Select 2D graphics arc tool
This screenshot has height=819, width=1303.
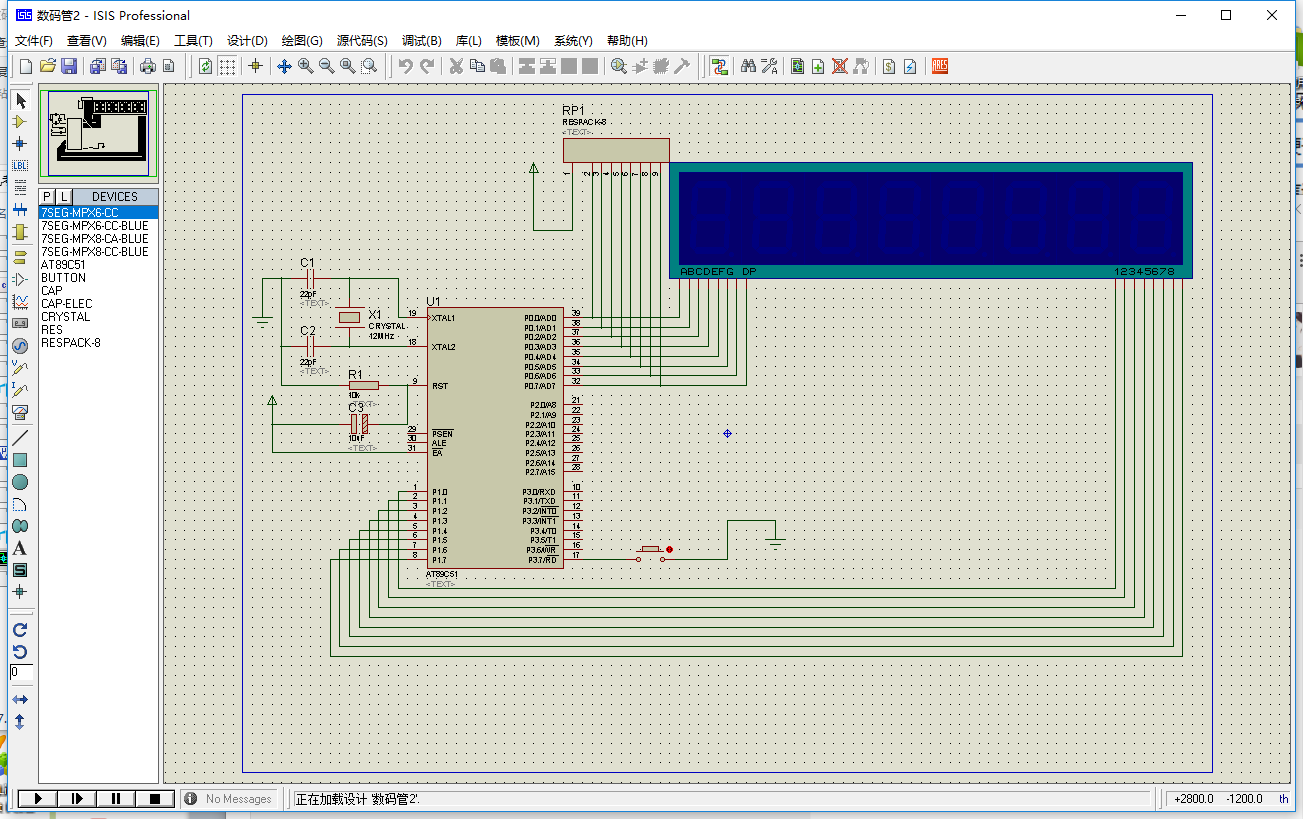pyautogui.click(x=20, y=504)
